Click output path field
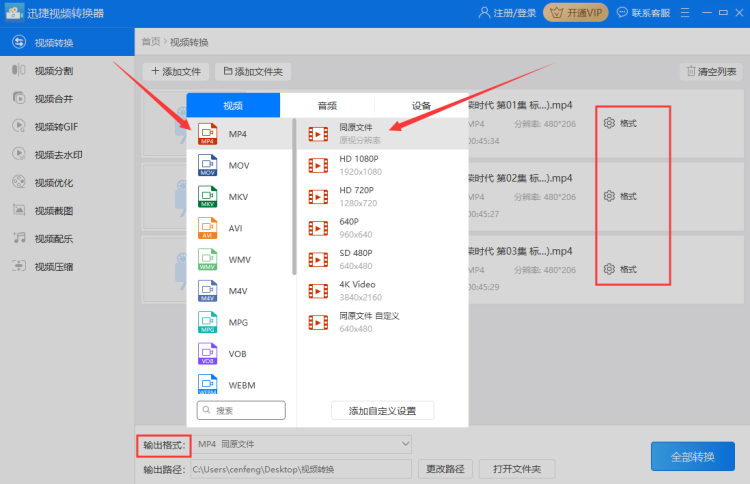 301,469
